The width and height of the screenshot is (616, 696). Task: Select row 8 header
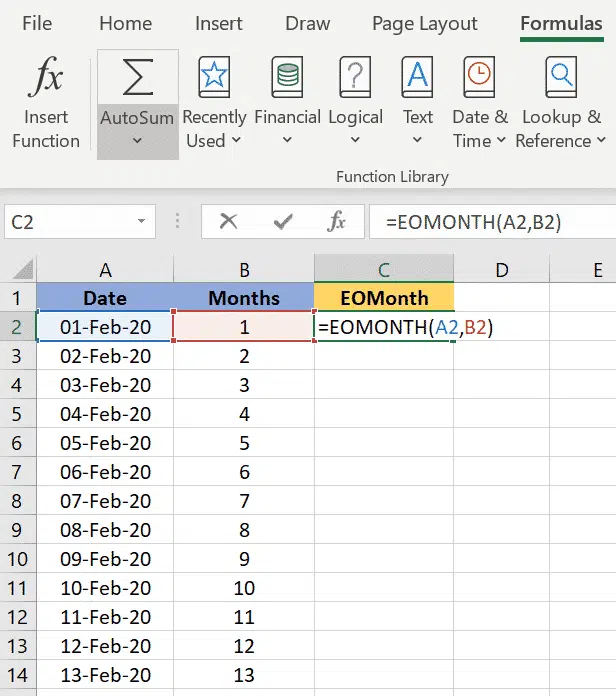(x=18, y=501)
